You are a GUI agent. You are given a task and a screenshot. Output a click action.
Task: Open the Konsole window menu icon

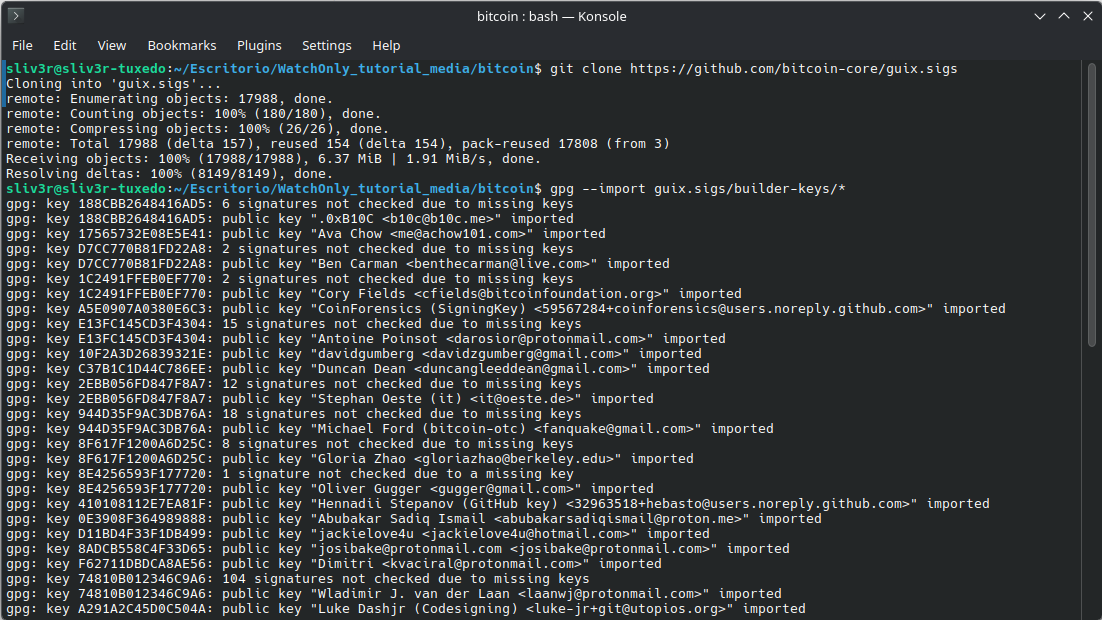(15, 15)
